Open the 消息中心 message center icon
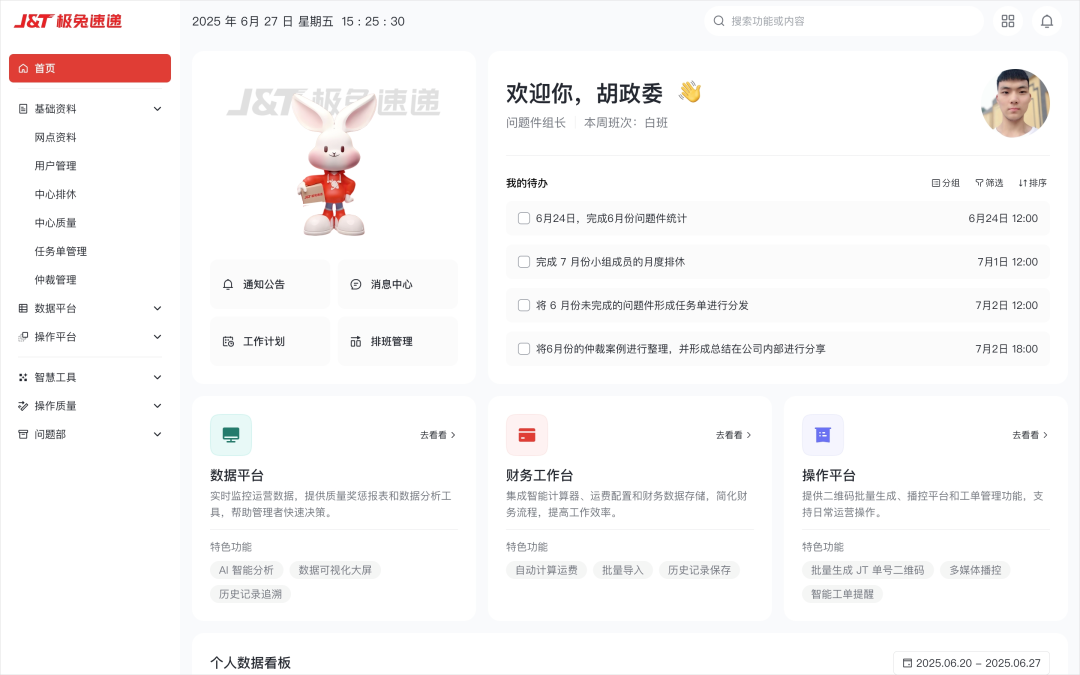Viewport: 1080px width, 675px height. tap(355, 284)
